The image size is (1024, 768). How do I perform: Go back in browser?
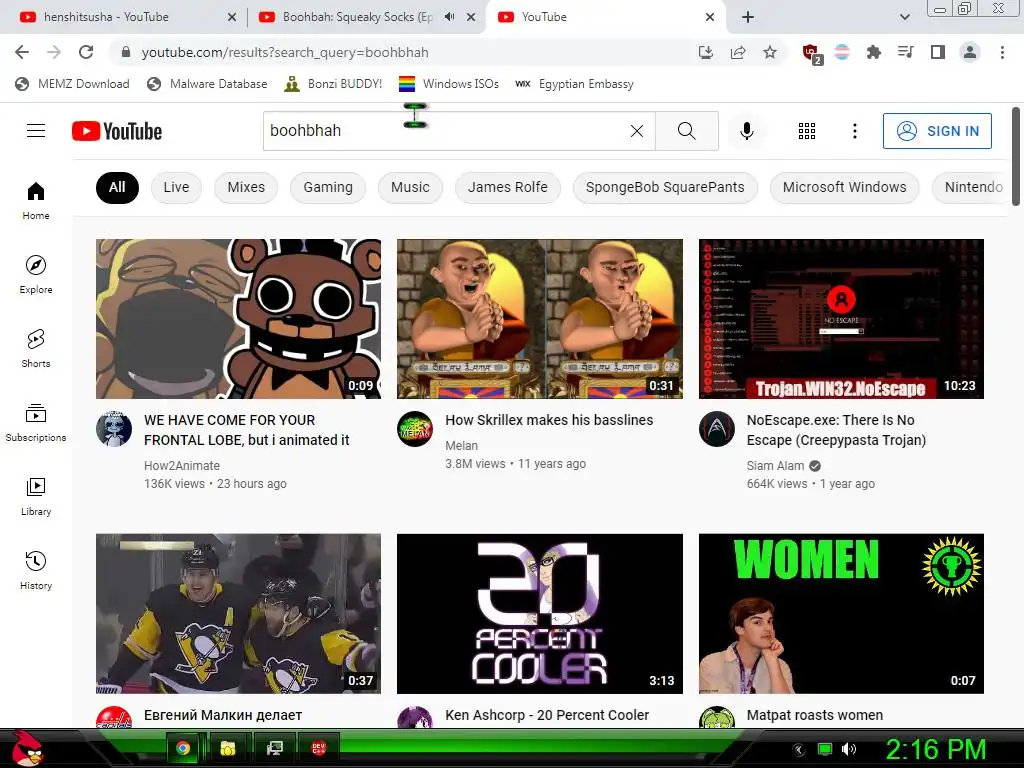(x=22, y=52)
